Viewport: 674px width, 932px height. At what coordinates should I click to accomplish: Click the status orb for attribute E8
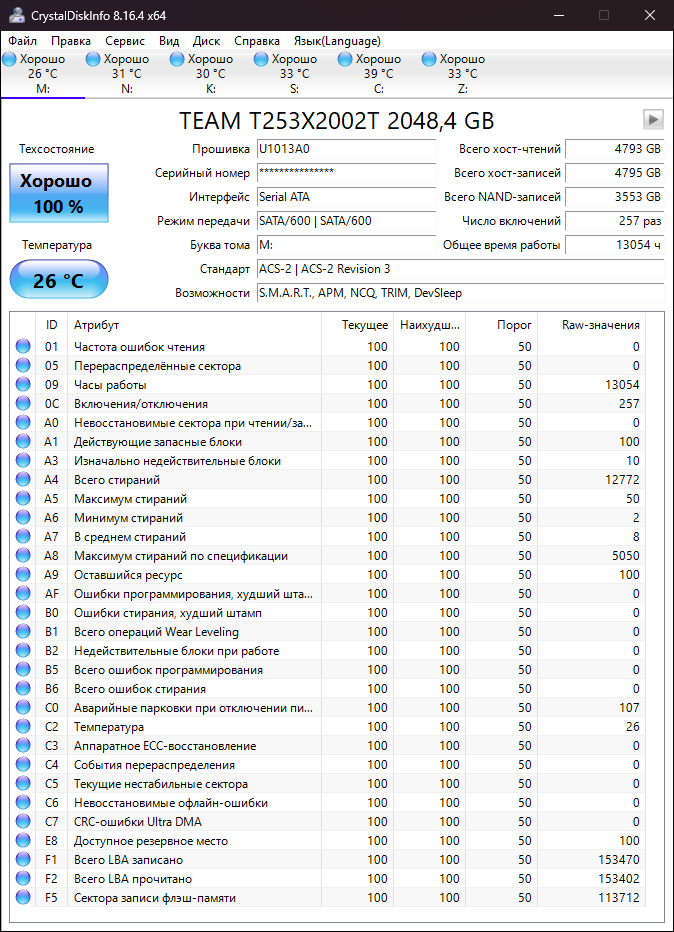[23, 840]
